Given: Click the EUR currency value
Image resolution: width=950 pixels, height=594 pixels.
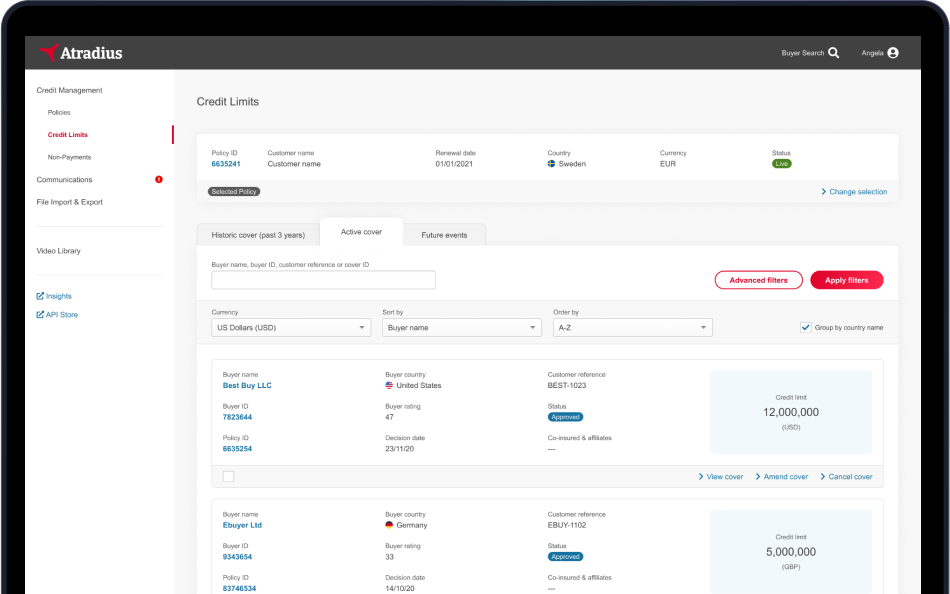Looking at the screenshot, I should click(x=668, y=164).
